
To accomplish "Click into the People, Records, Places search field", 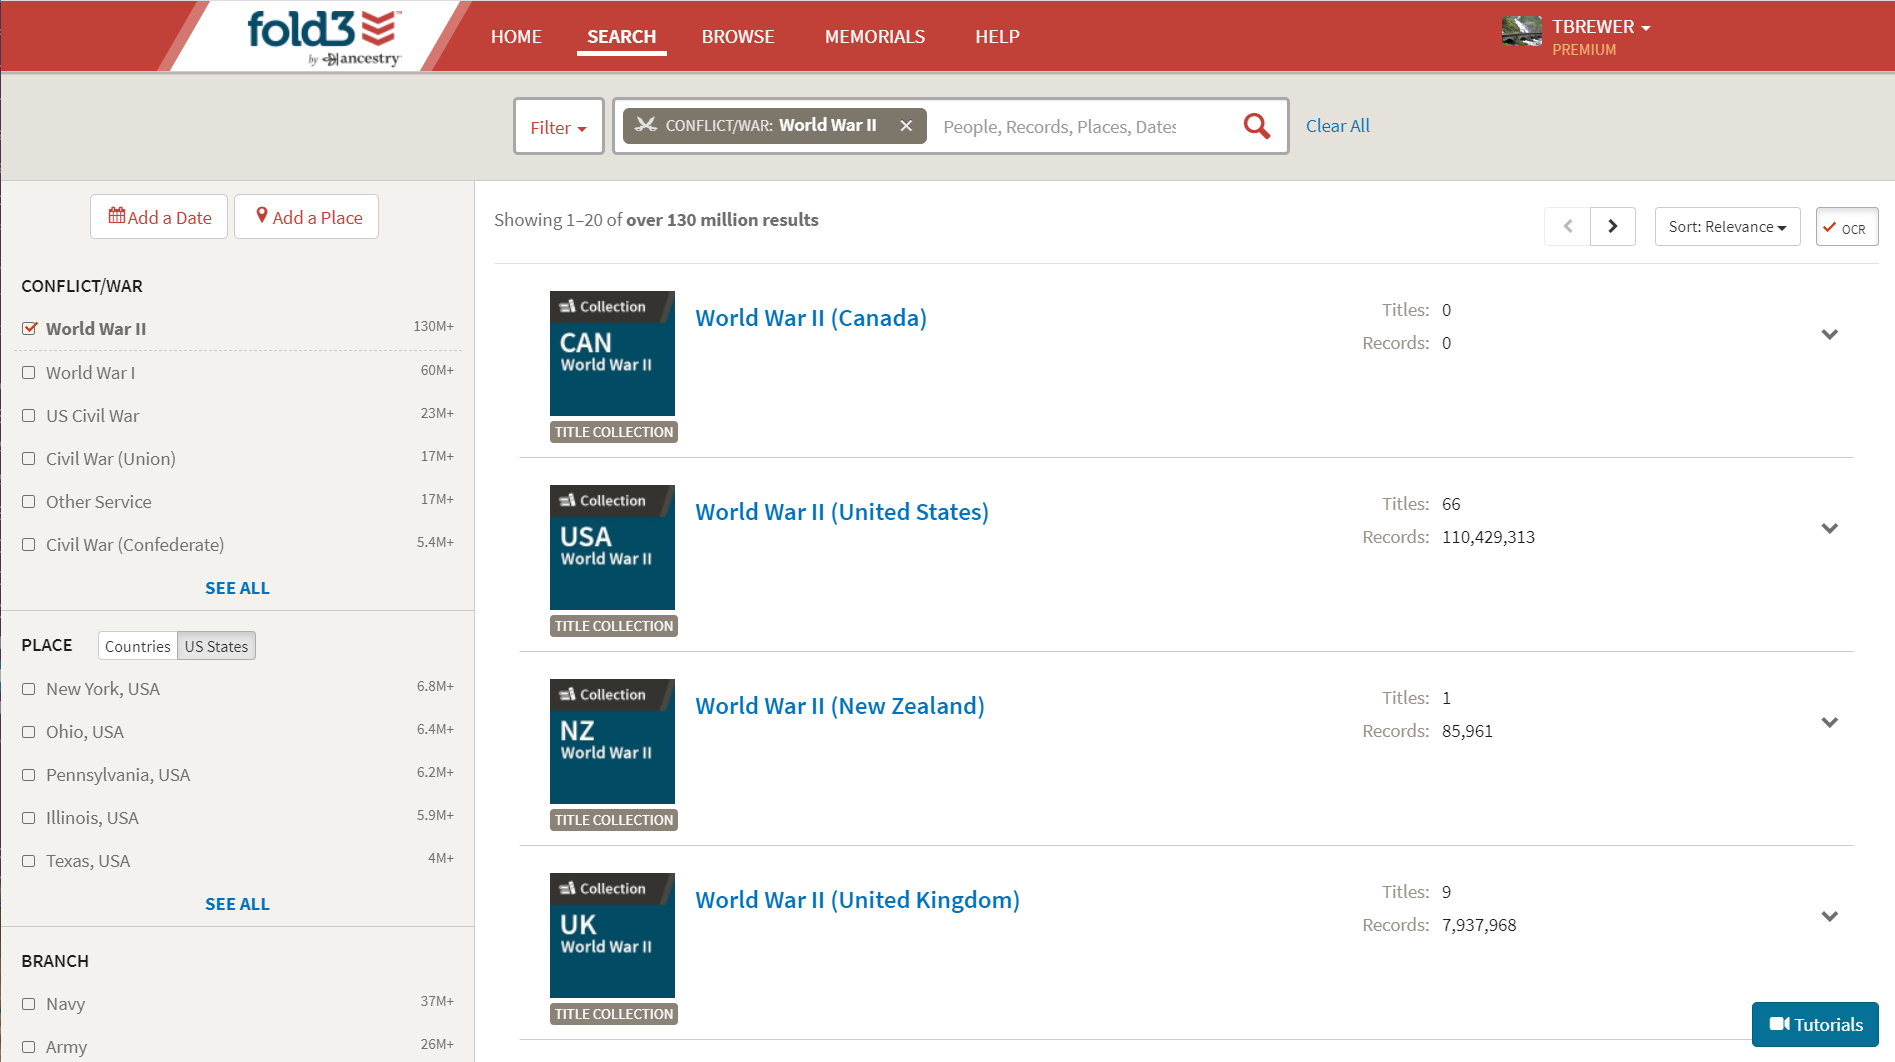I will [x=1075, y=127].
